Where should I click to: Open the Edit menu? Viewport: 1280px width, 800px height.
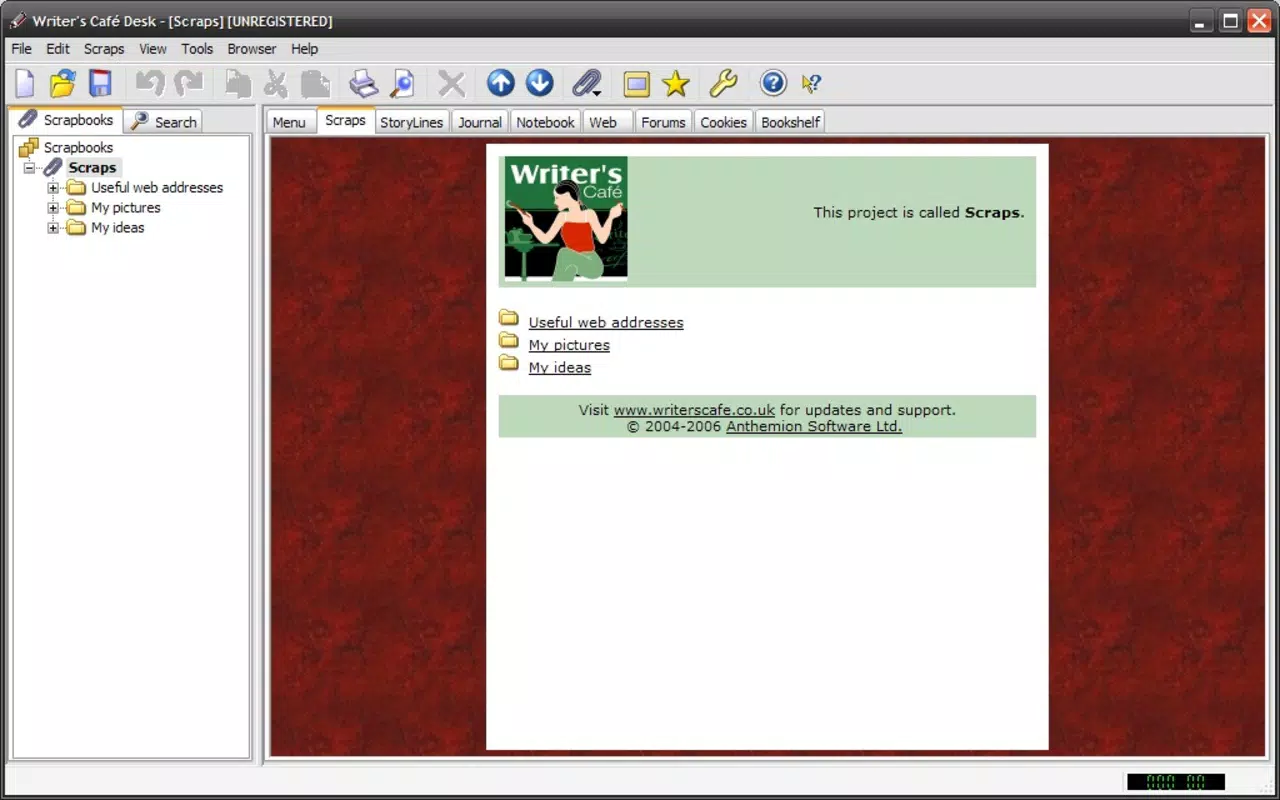pos(58,48)
